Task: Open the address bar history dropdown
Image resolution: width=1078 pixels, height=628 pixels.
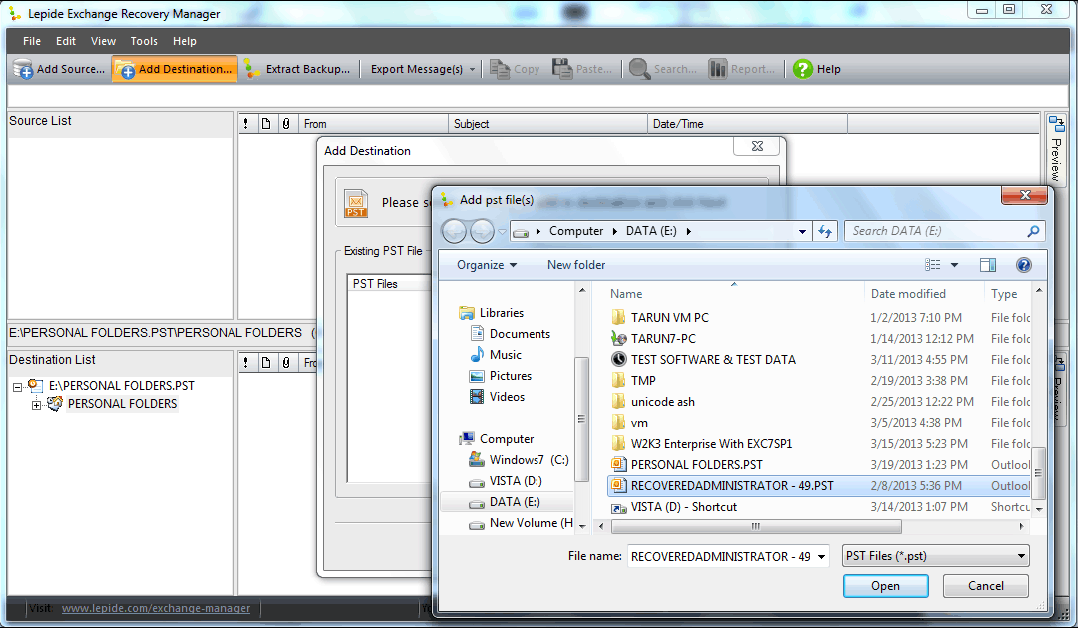Action: pyautogui.click(x=802, y=231)
